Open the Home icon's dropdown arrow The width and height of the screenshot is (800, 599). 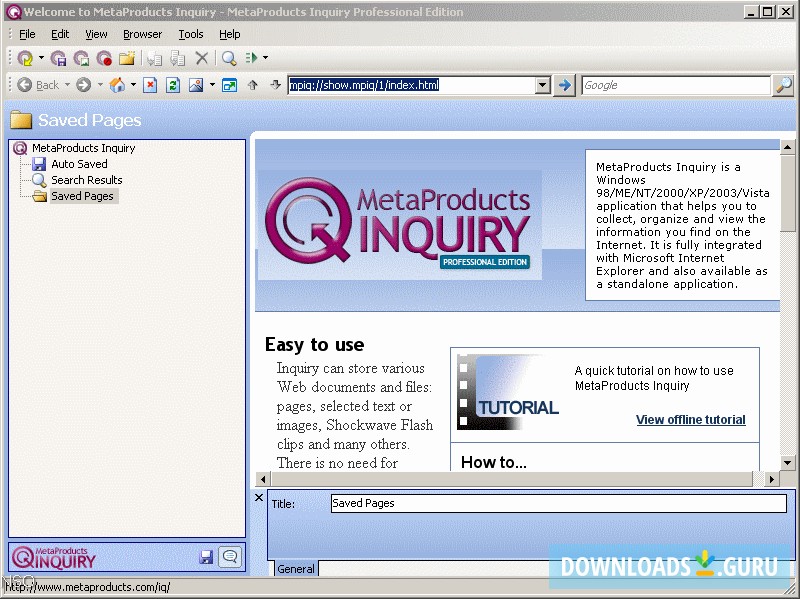[133, 85]
